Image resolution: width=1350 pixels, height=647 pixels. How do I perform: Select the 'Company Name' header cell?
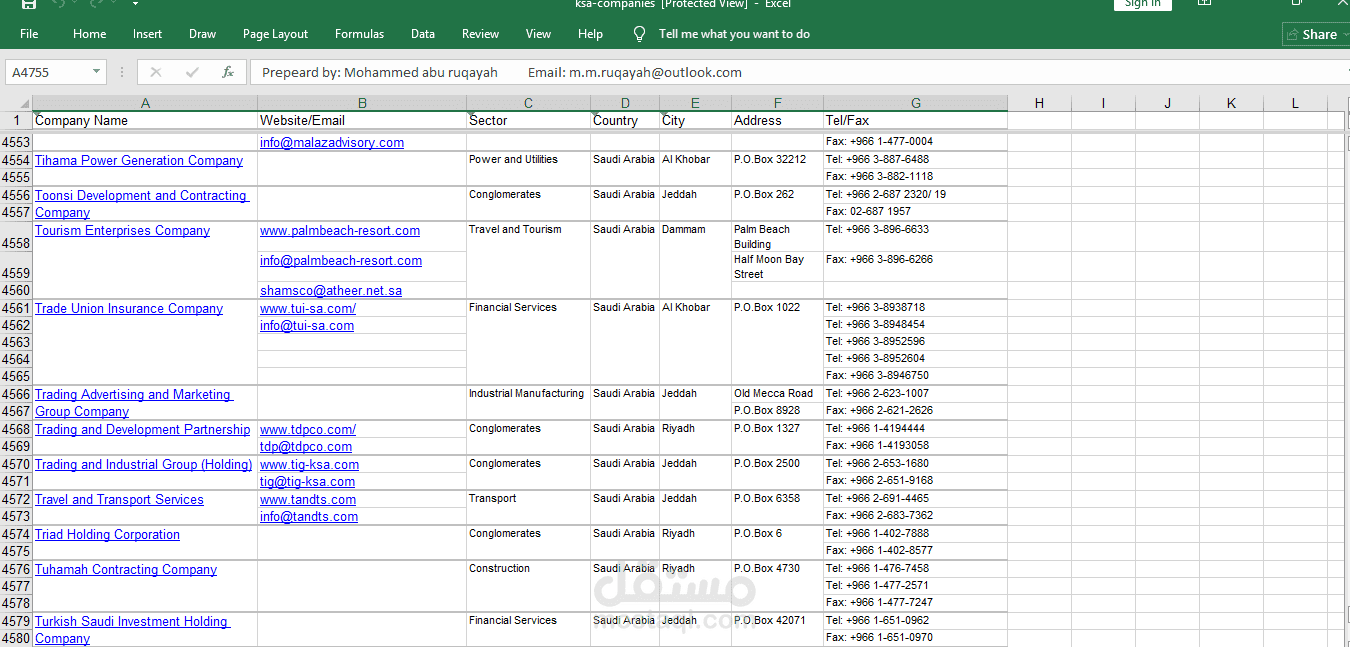tap(145, 120)
